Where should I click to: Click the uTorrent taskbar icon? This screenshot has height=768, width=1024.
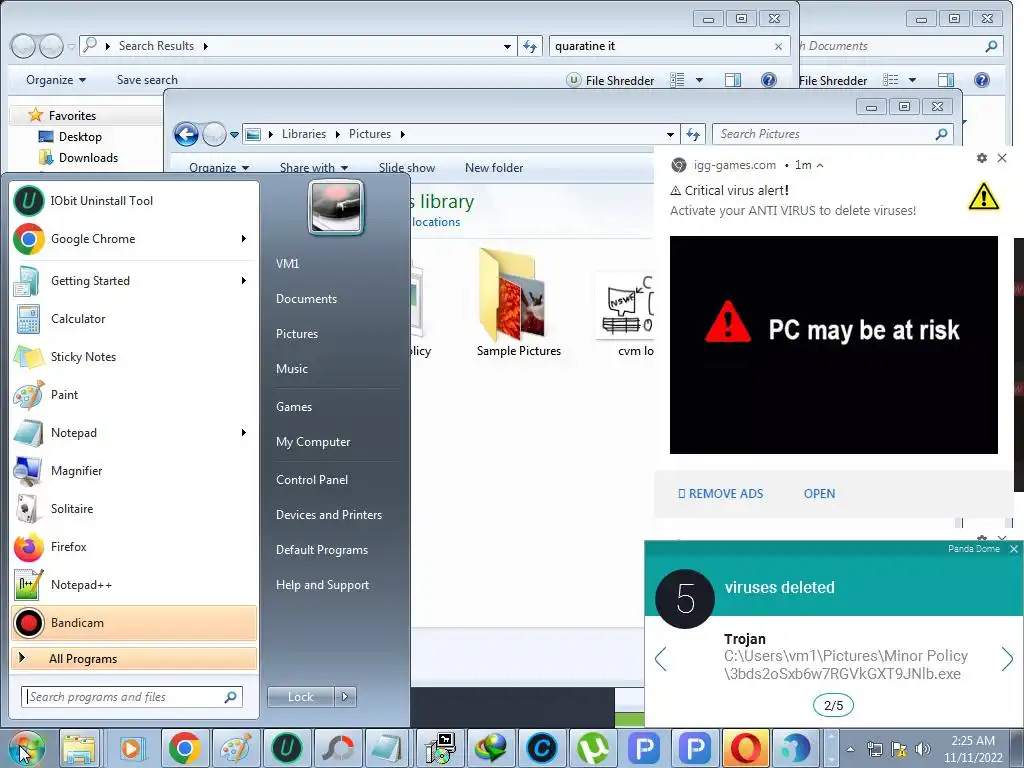click(x=592, y=748)
